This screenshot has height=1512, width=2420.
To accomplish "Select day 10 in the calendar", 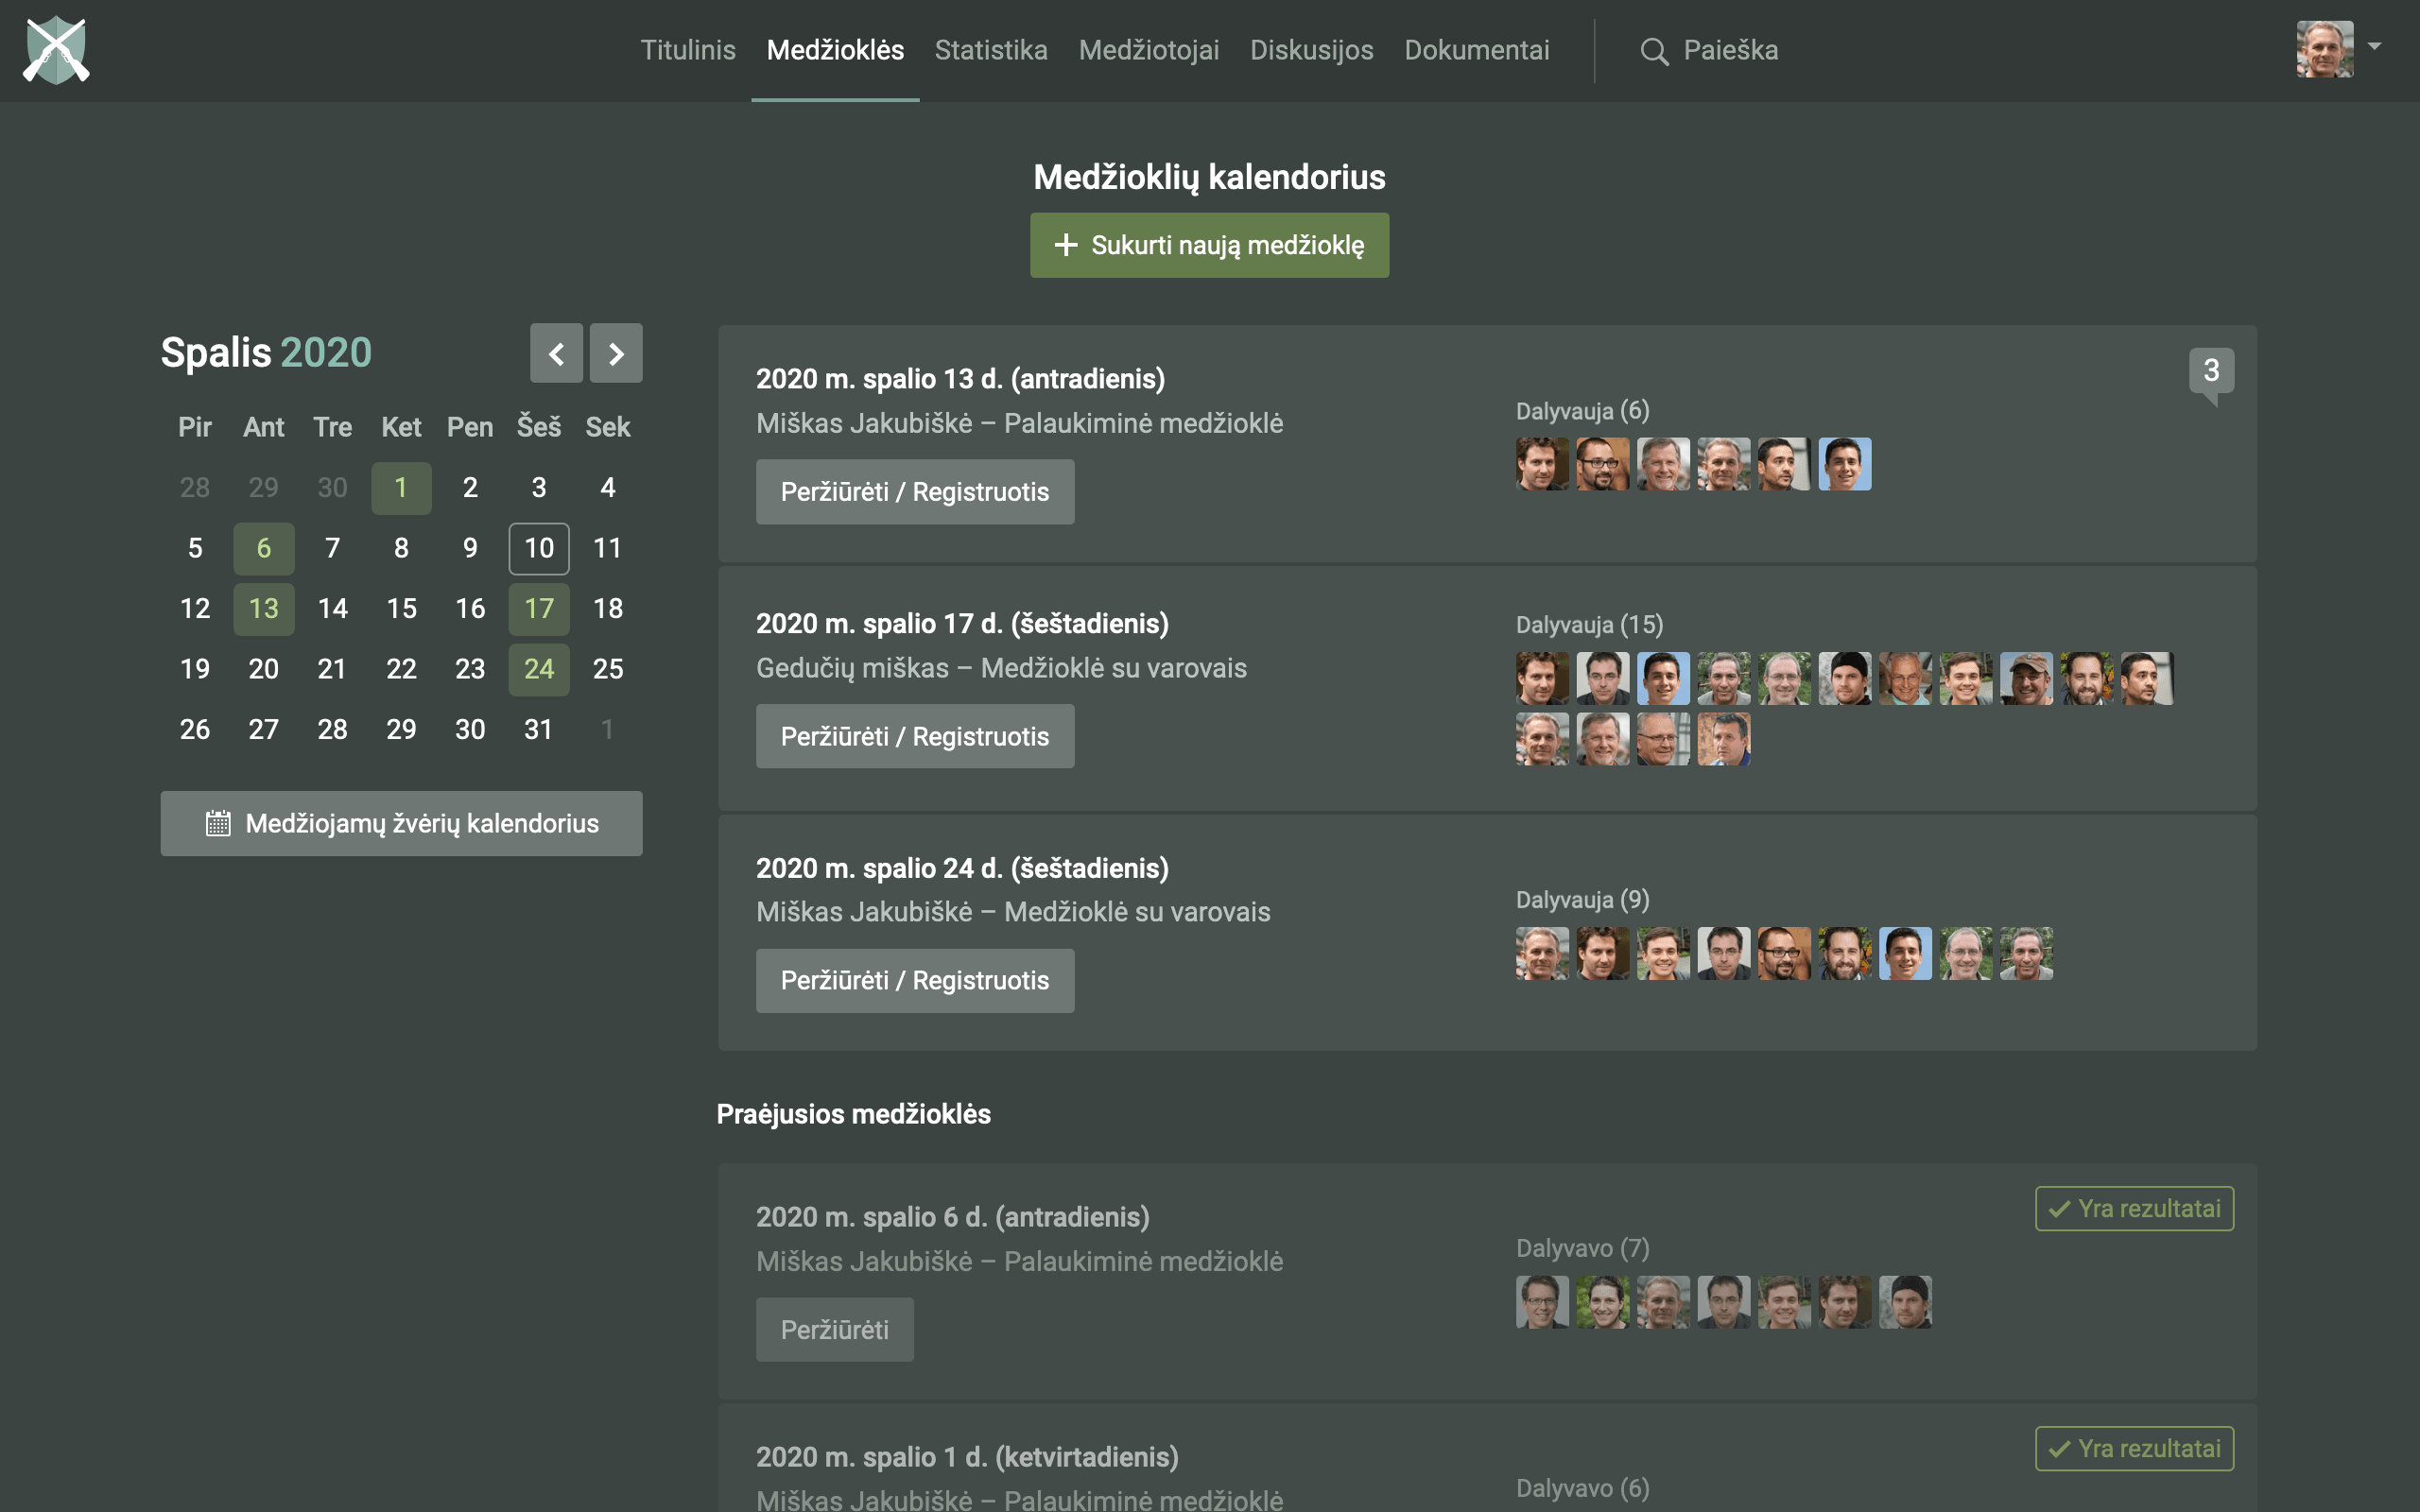I will coord(539,548).
